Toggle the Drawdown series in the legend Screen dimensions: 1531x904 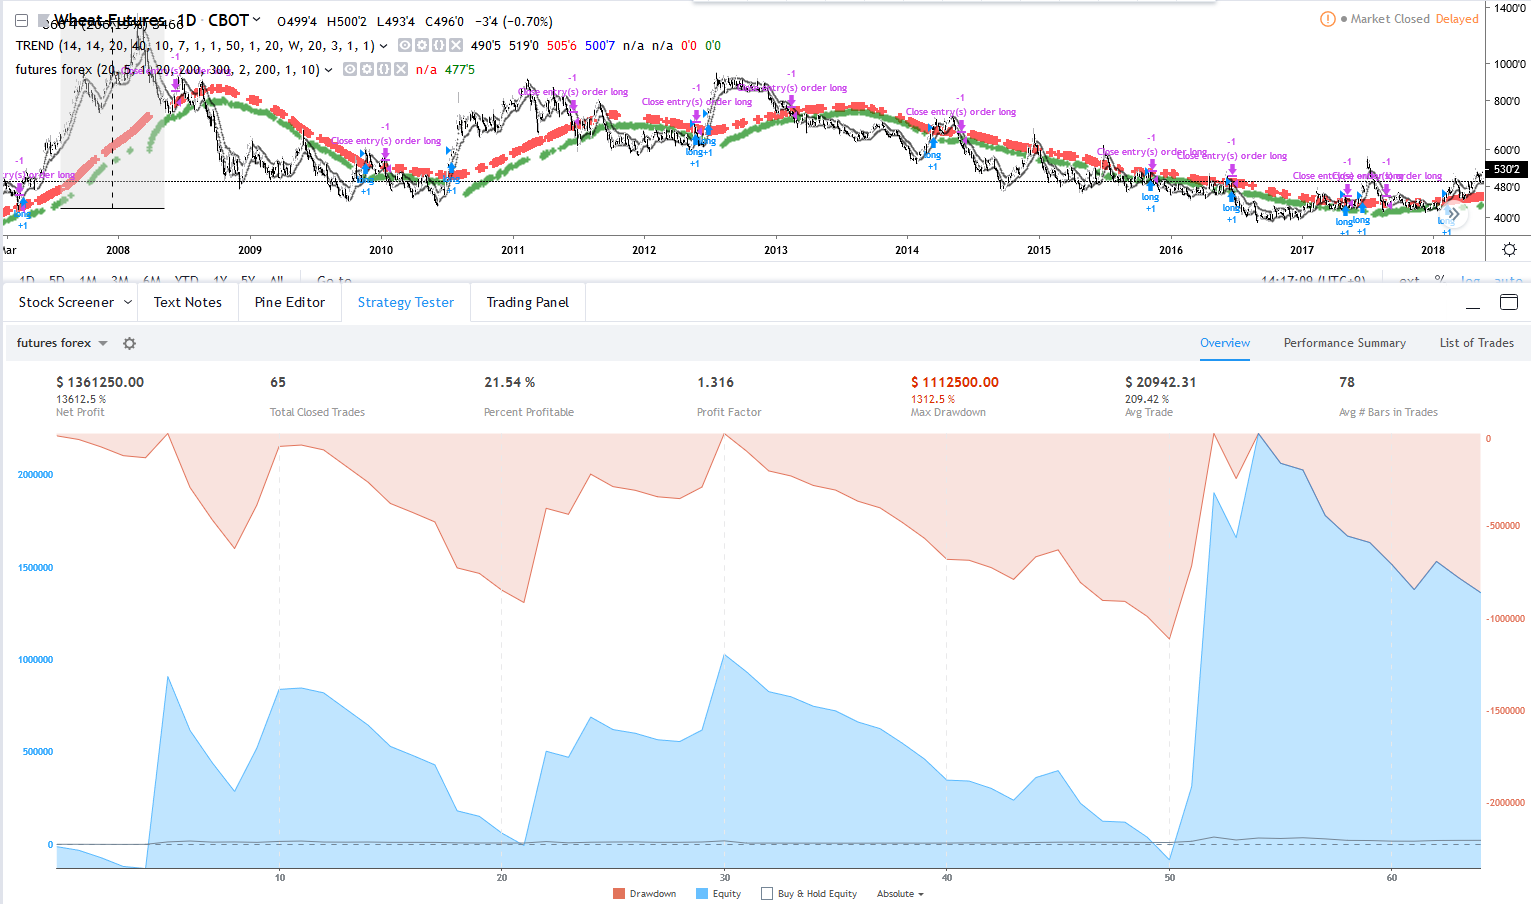point(645,894)
